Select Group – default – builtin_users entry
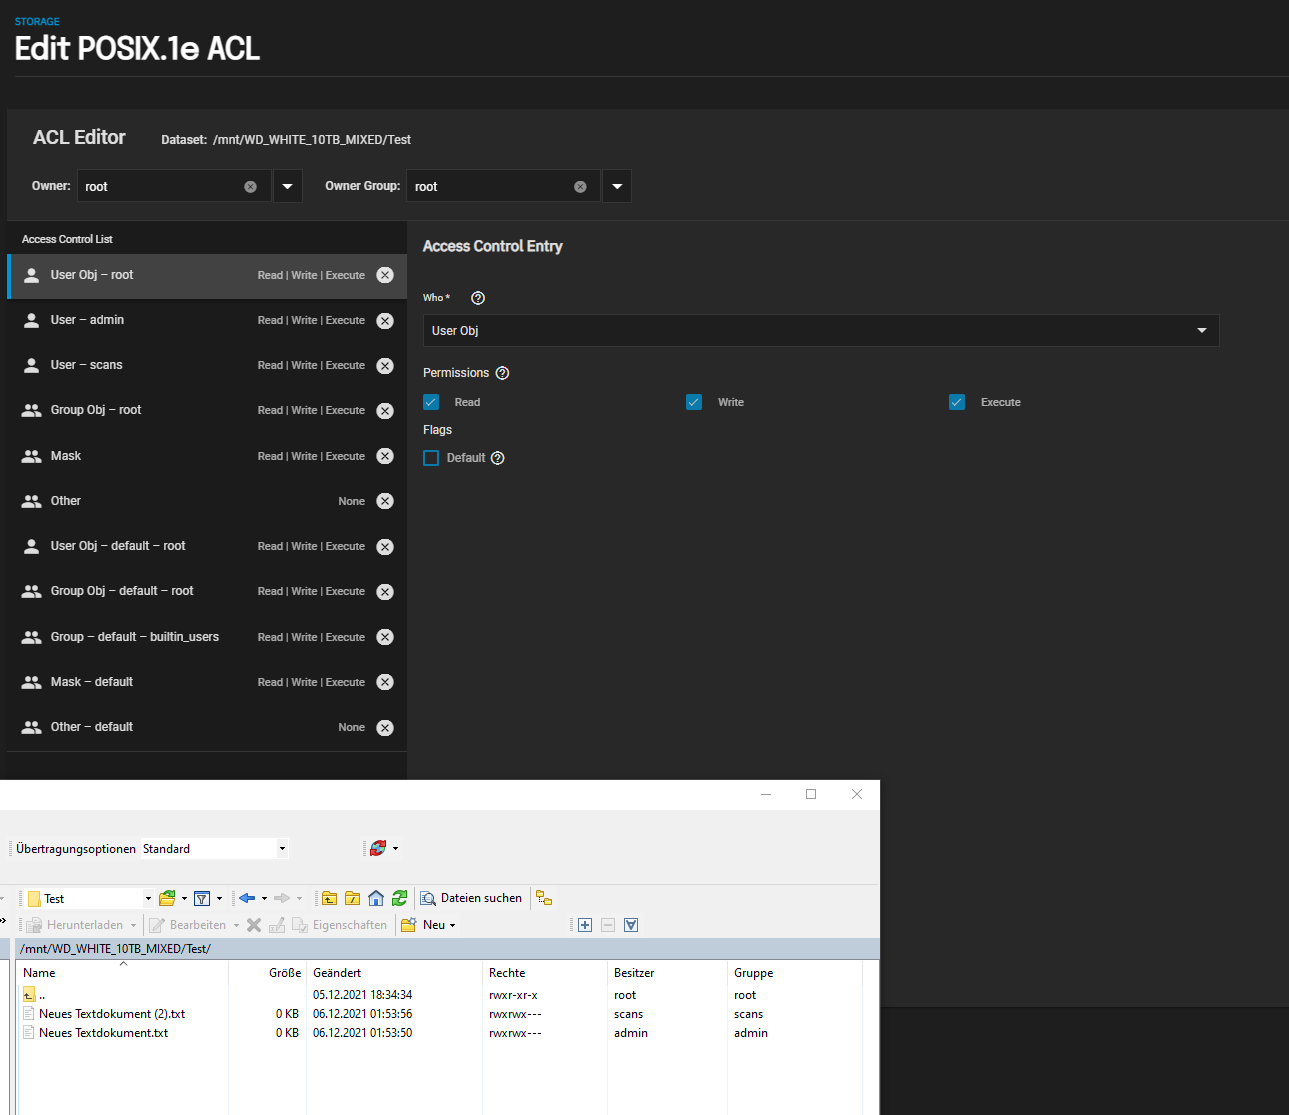The image size is (1289, 1115). coord(207,637)
